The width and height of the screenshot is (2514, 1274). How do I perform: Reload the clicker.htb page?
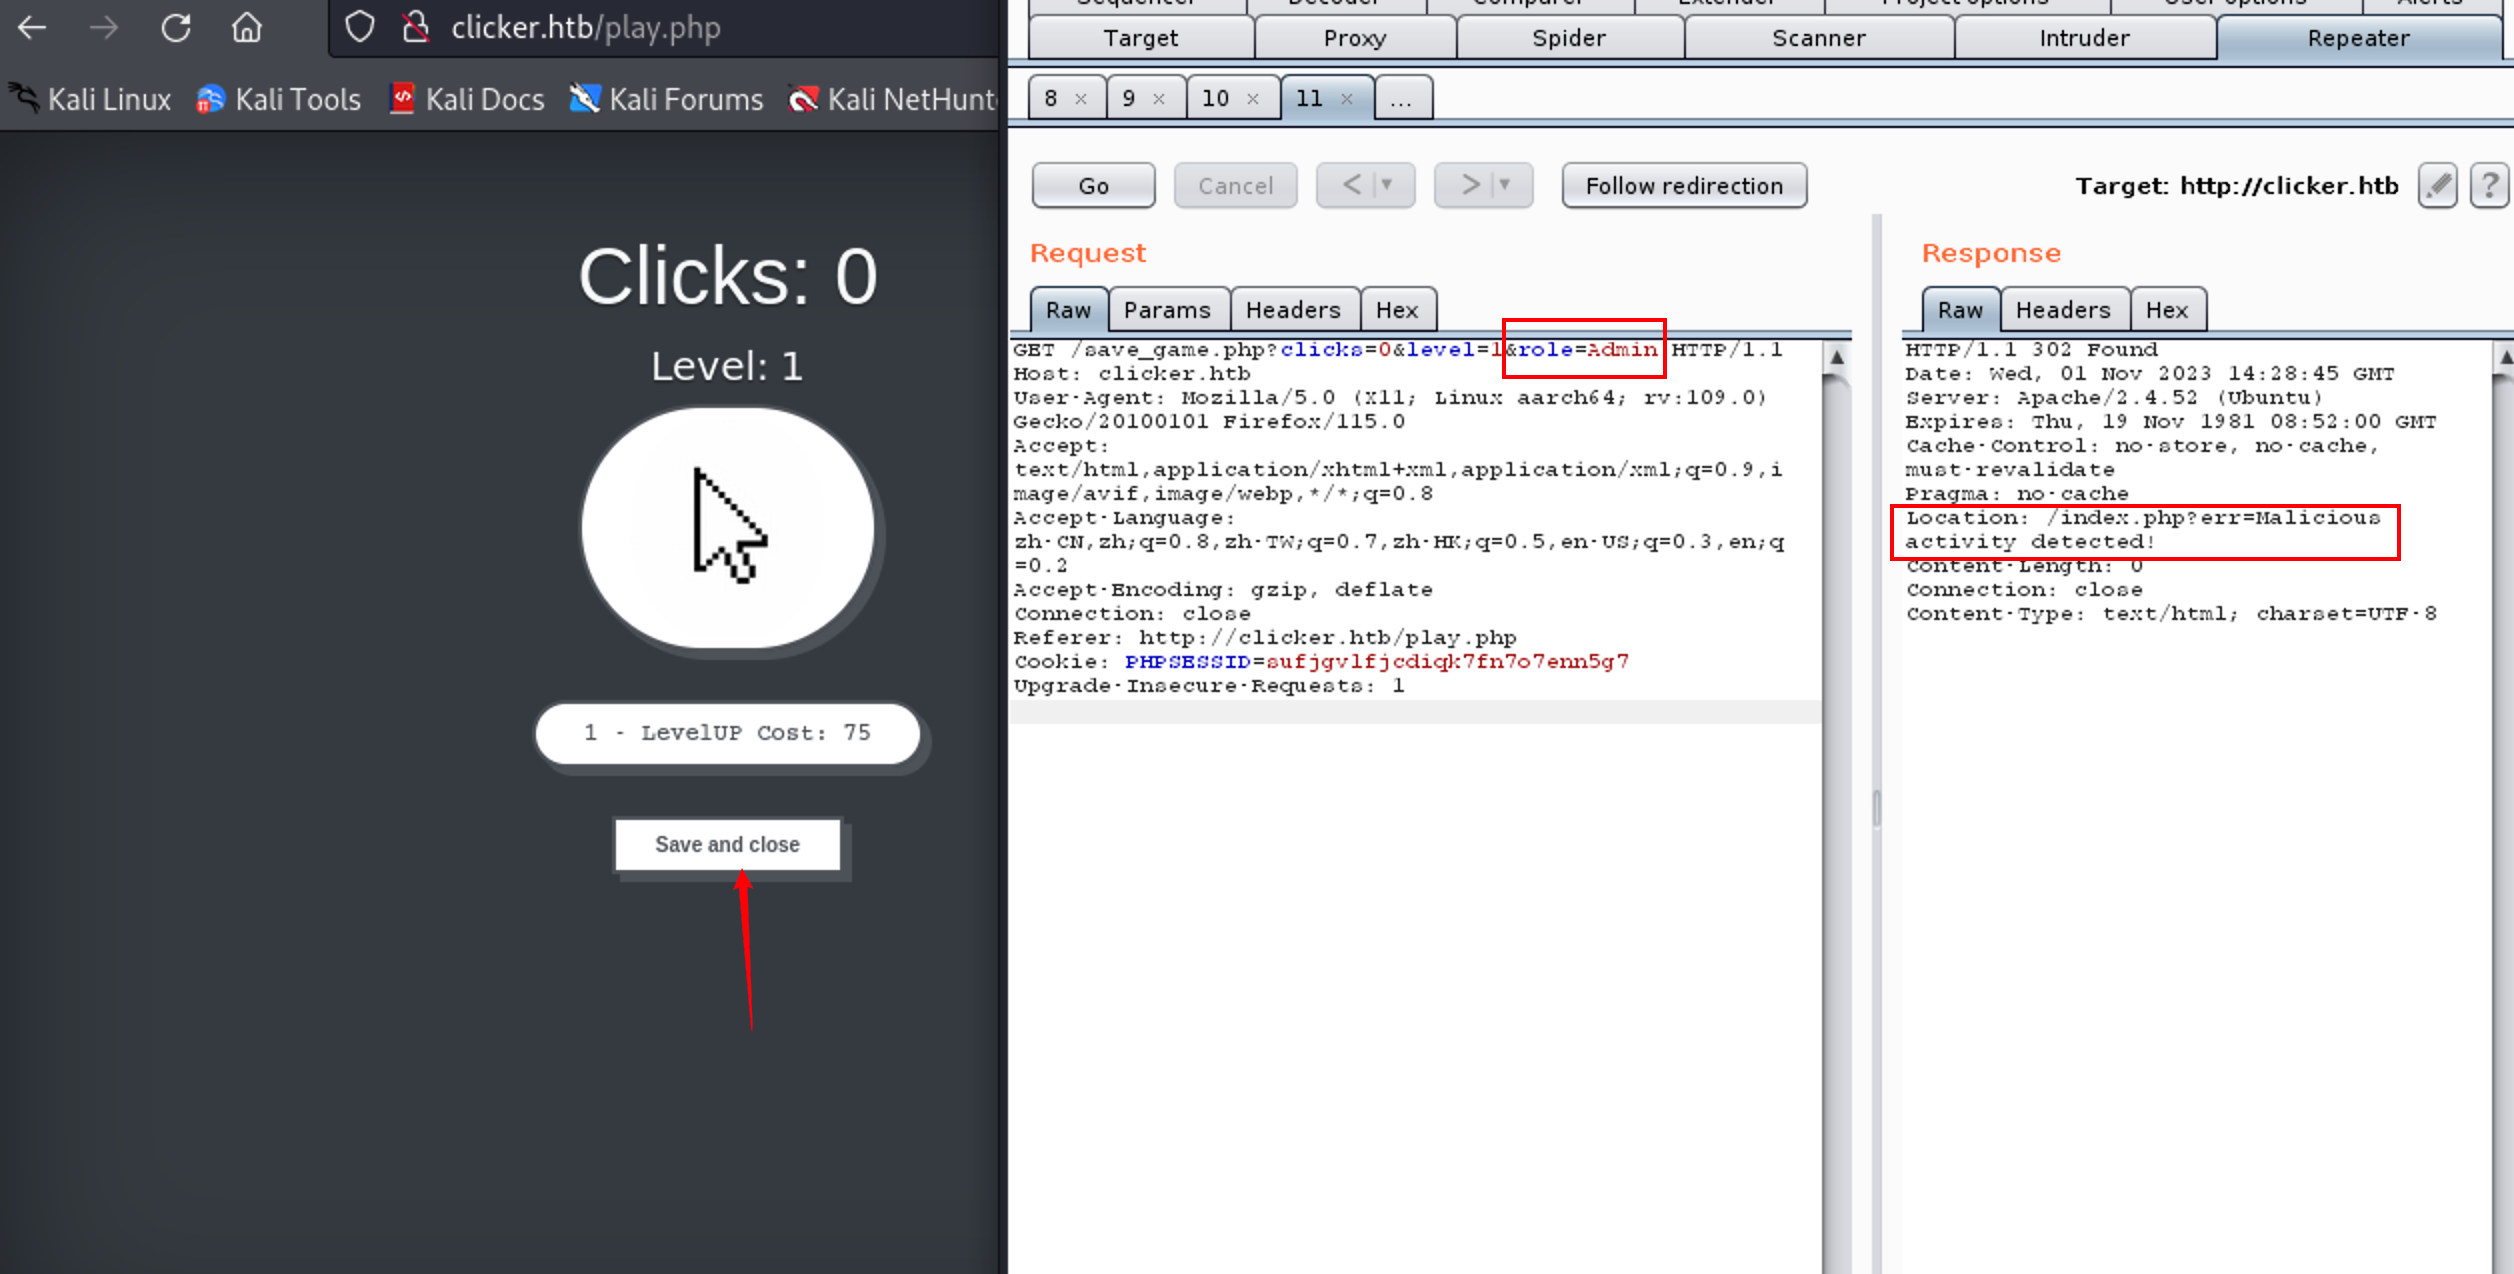(176, 28)
